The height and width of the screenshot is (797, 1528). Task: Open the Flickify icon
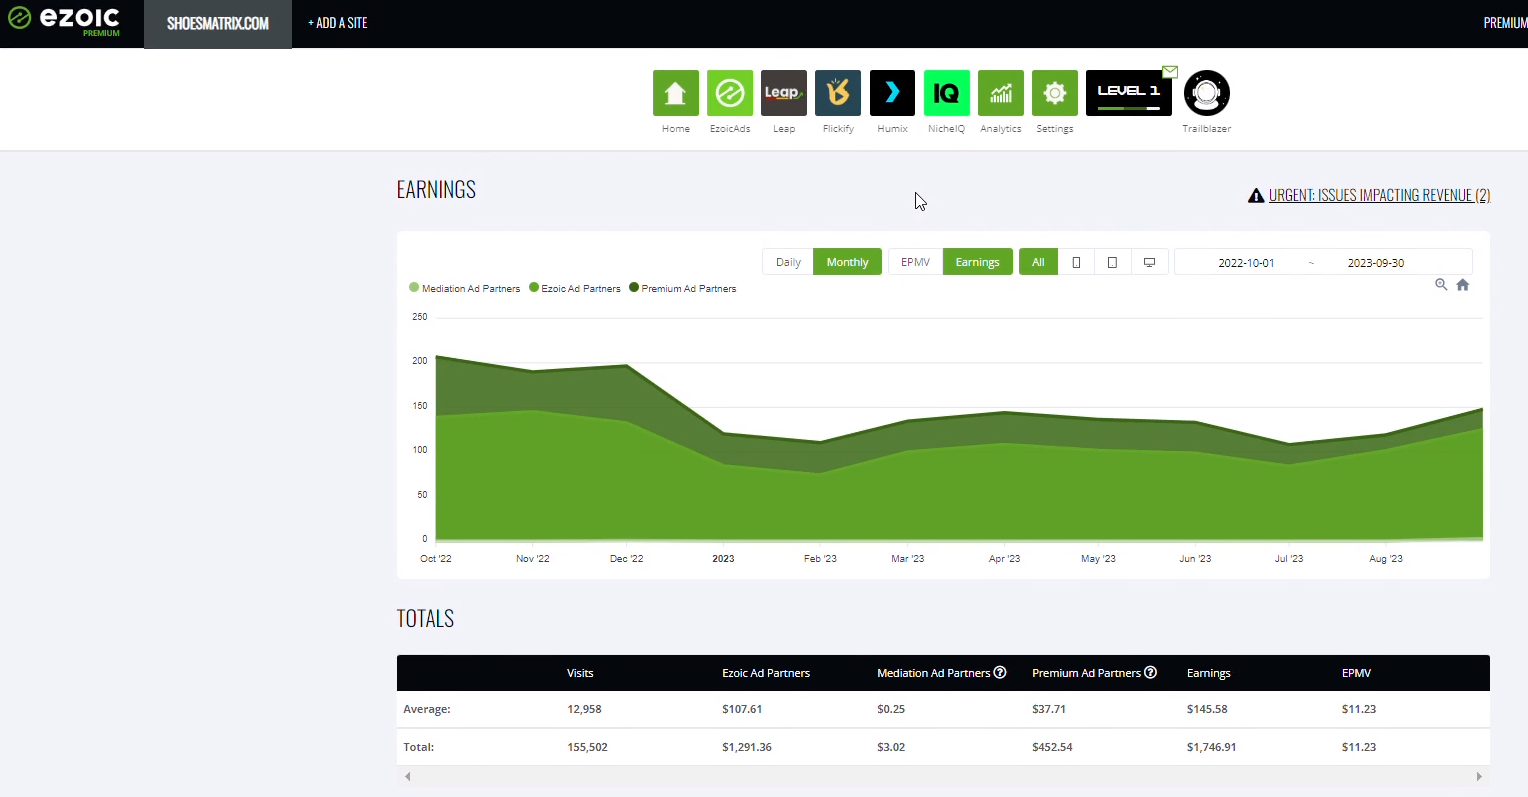(838, 93)
